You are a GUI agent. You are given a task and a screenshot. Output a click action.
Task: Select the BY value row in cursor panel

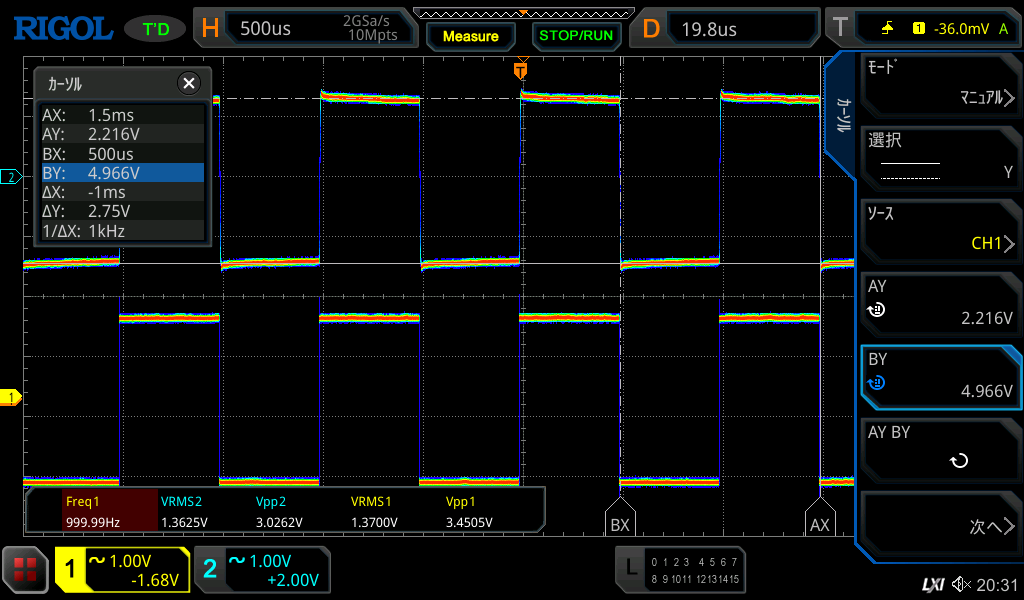120,173
